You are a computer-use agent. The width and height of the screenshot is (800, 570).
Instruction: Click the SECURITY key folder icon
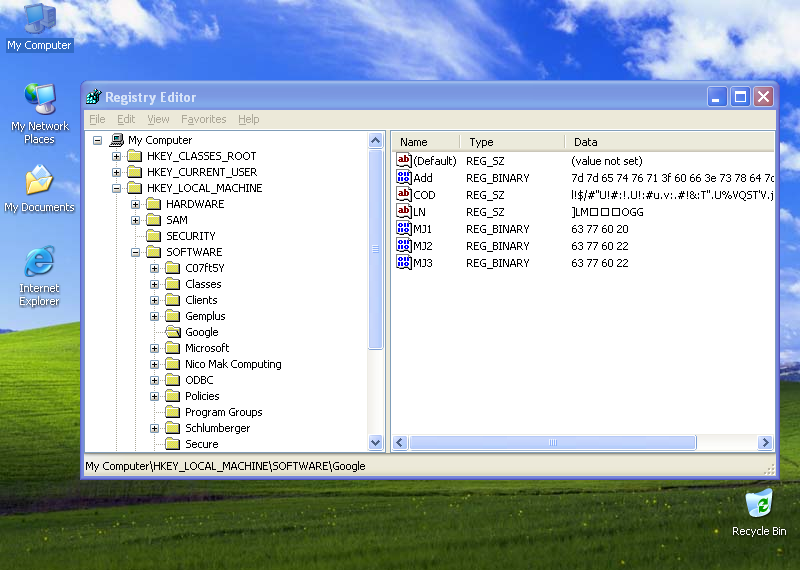tap(154, 236)
